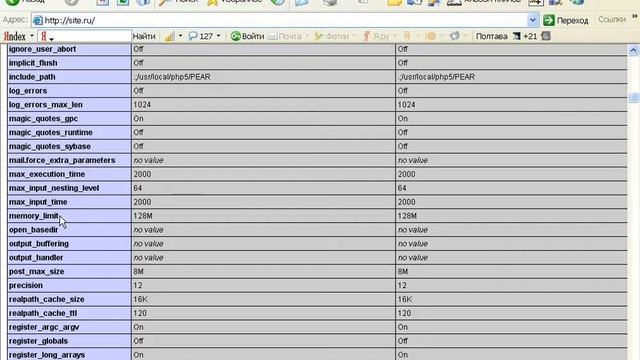This screenshot has height=360, width=640.
Task: Click the mail.force_extra_parameters directive cell
Action: click(69, 160)
